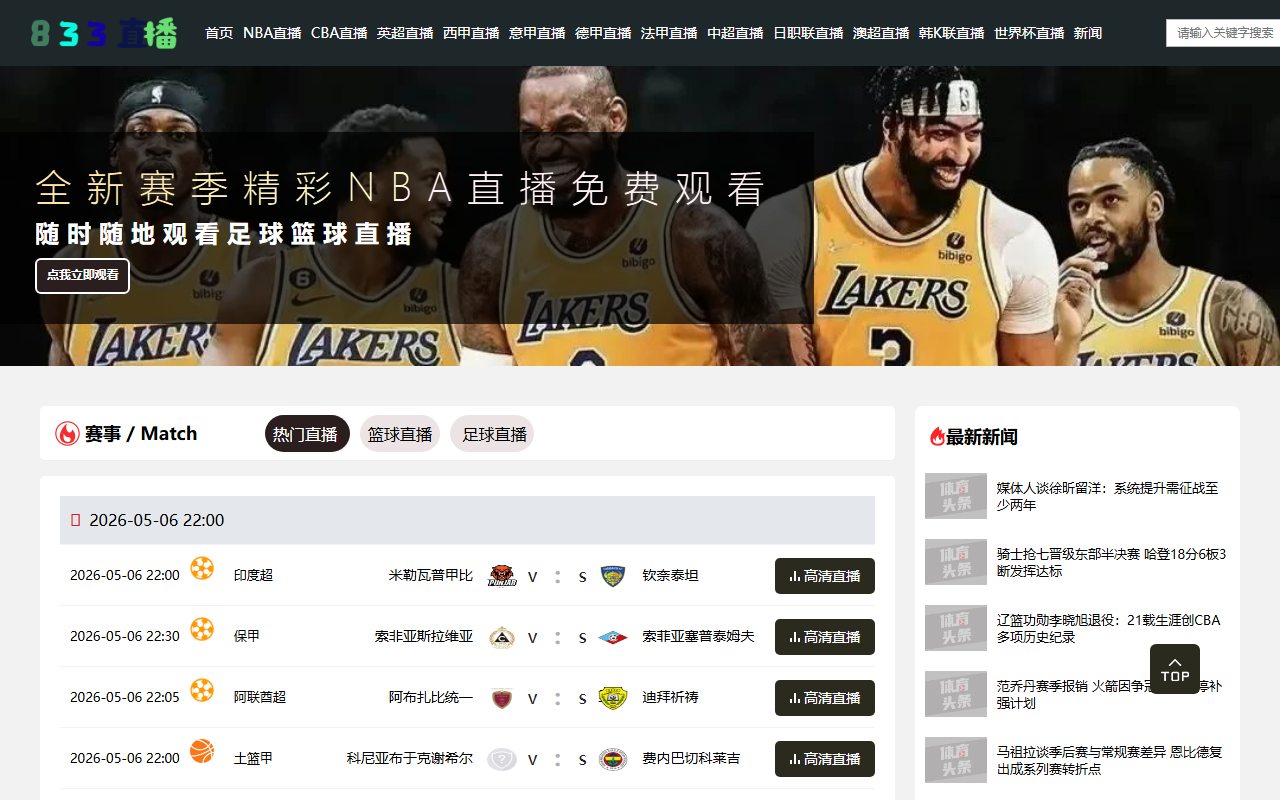Open NBA直播 navigation item

[x=272, y=33]
